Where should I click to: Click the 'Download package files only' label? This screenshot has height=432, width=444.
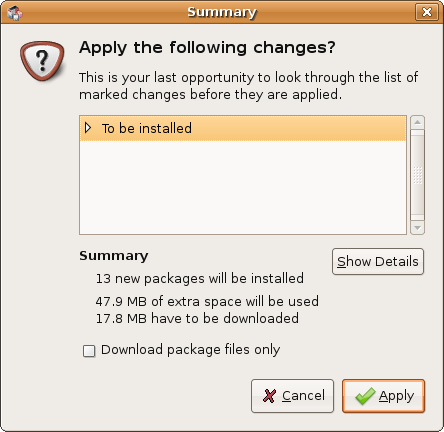pos(190,350)
